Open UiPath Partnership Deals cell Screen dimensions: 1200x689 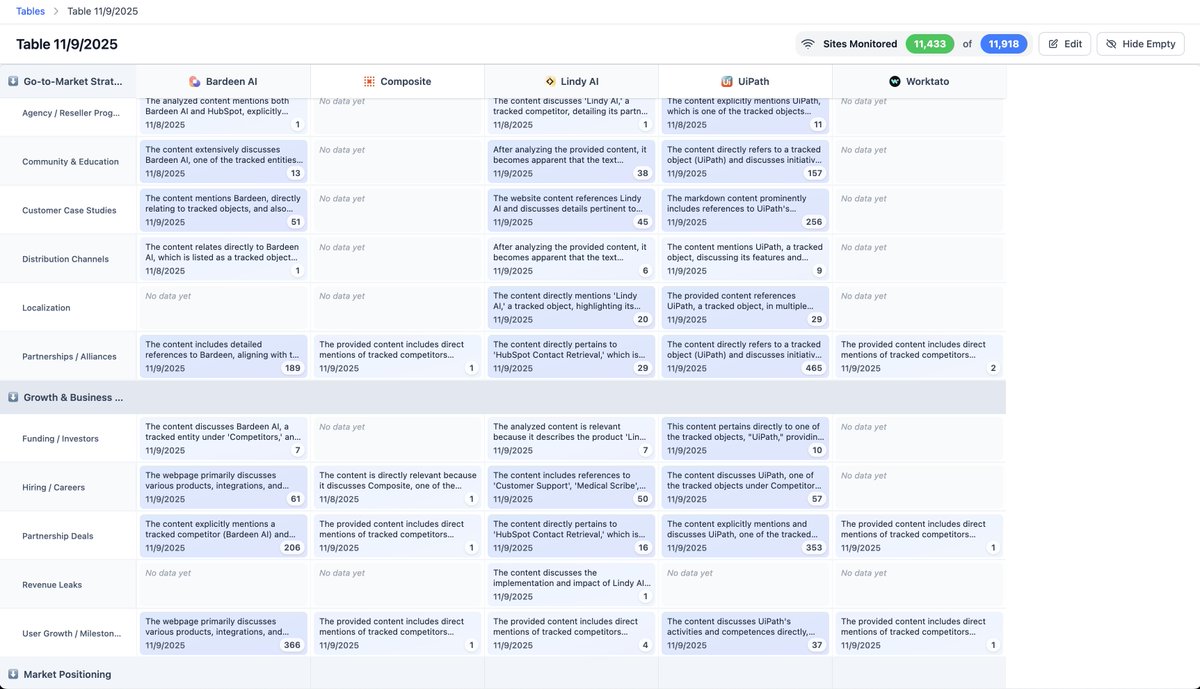pyautogui.click(x=745, y=536)
